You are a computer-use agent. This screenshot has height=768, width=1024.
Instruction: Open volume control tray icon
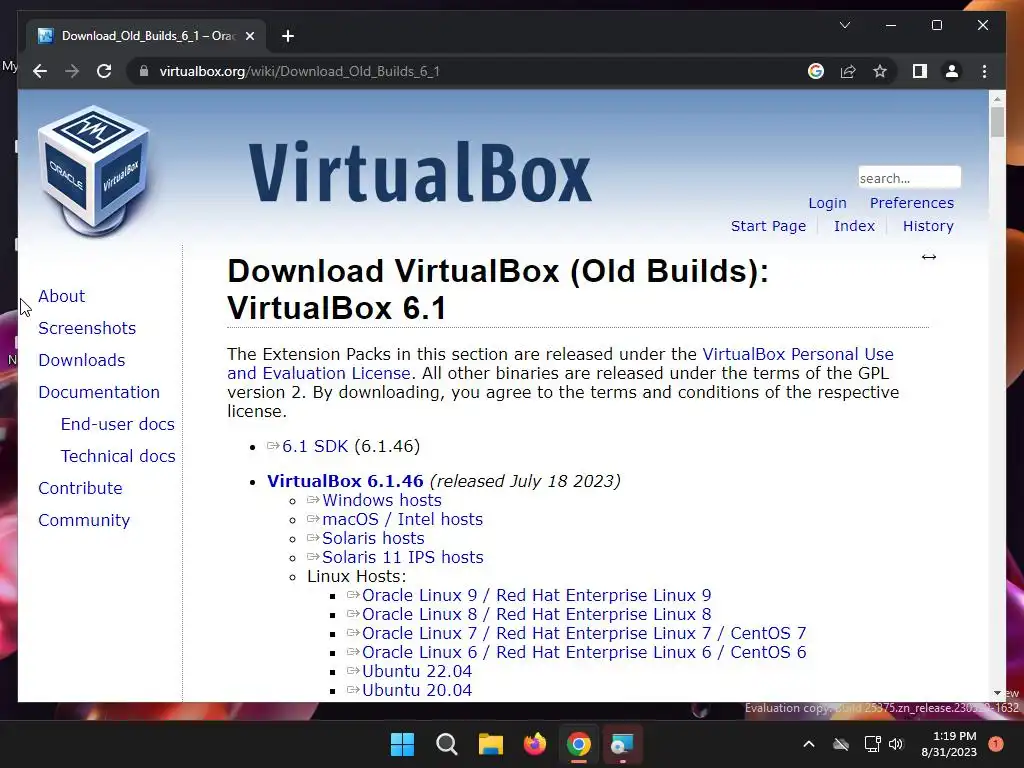point(896,744)
